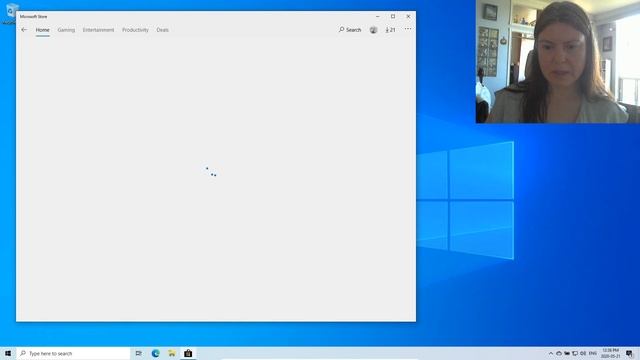View the 21 pending downloads and updates
The height and width of the screenshot is (360, 640).
click(x=390, y=30)
